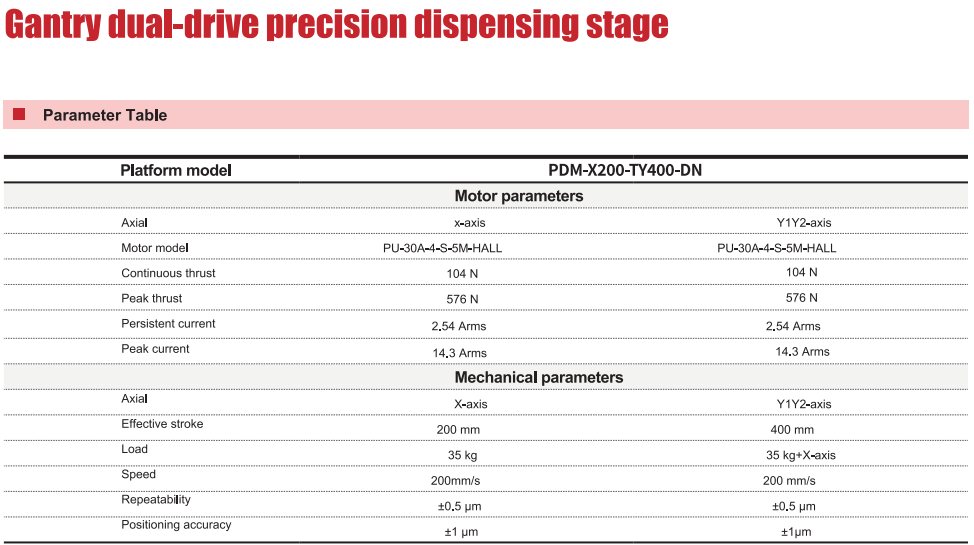Viewport: 974px width, 545px height.
Task: Select the PDM-X200-TY400-DN model name
Action: click(x=625, y=170)
